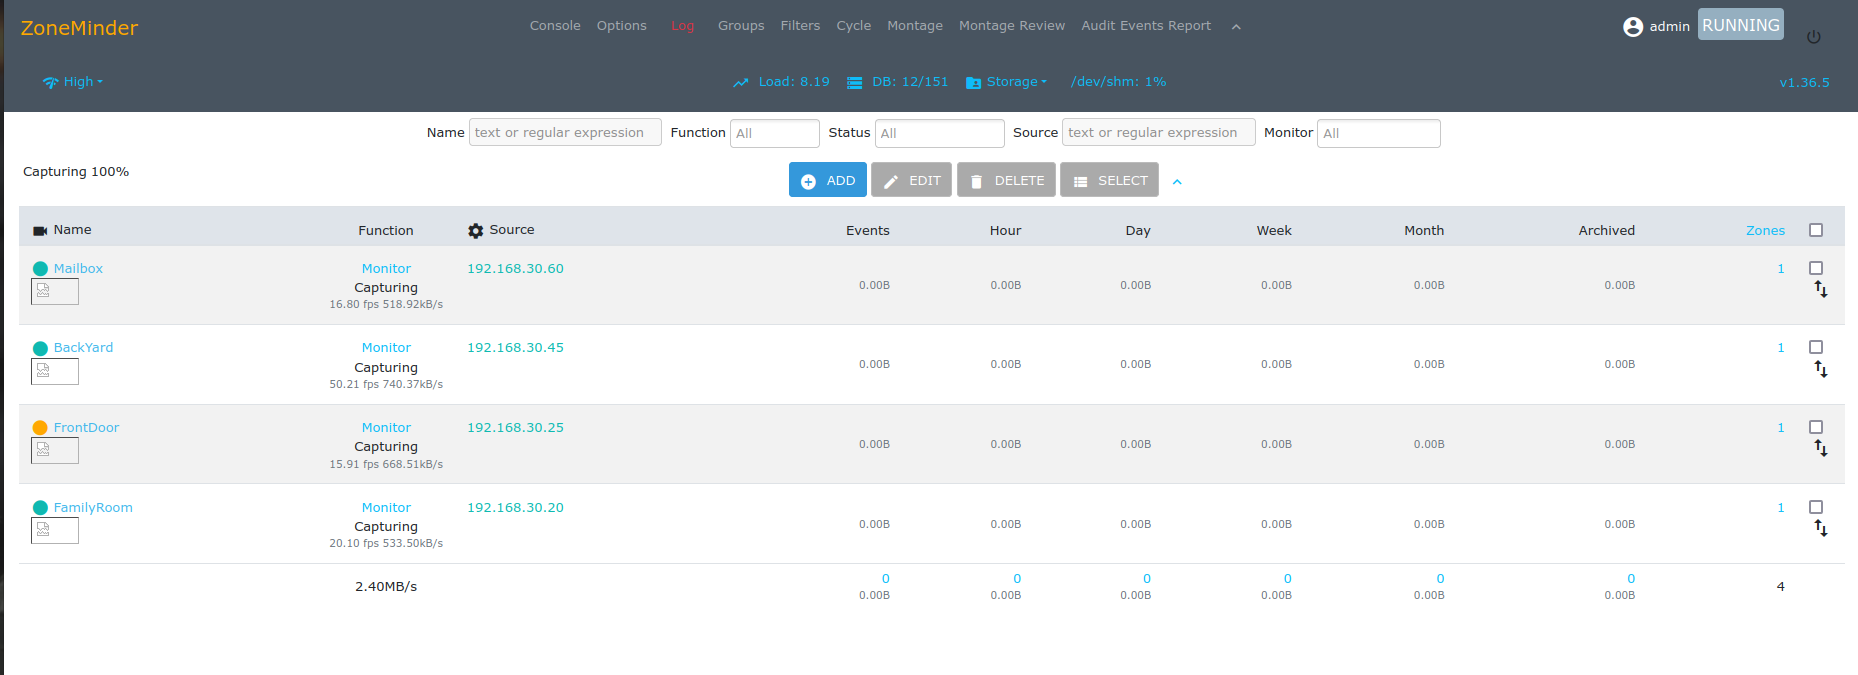Click Mailbox reorder arrows icon

1821,290
